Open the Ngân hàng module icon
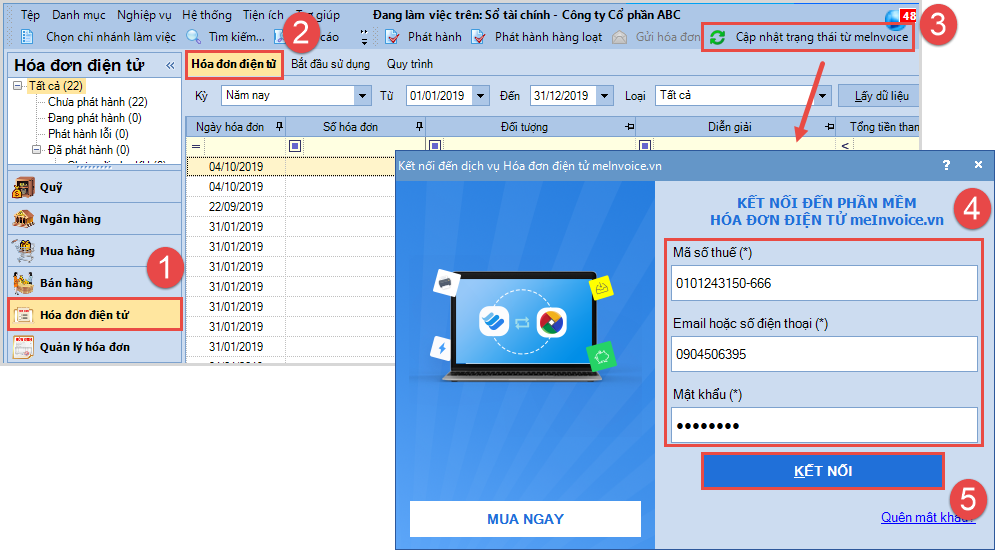The width and height of the screenshot is (1000, 553). coord(24,219)
